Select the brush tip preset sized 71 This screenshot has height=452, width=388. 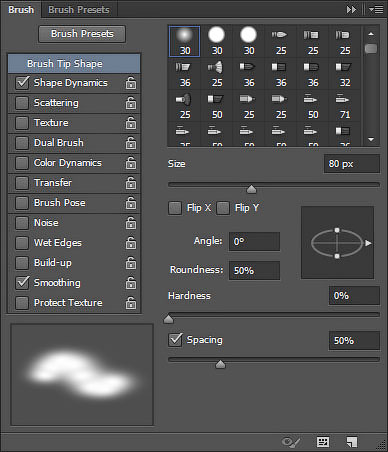[345, 107]
